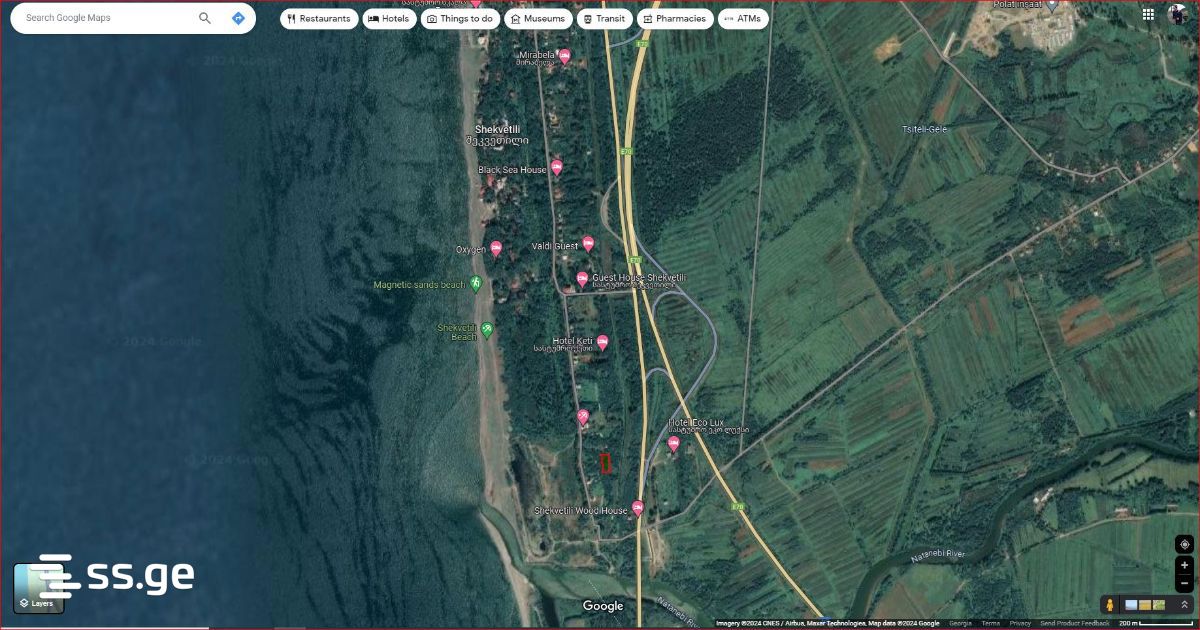The image size is (1200, 630).
Task: Show Pharmacies on the map
Action: [x=674, y=18]
